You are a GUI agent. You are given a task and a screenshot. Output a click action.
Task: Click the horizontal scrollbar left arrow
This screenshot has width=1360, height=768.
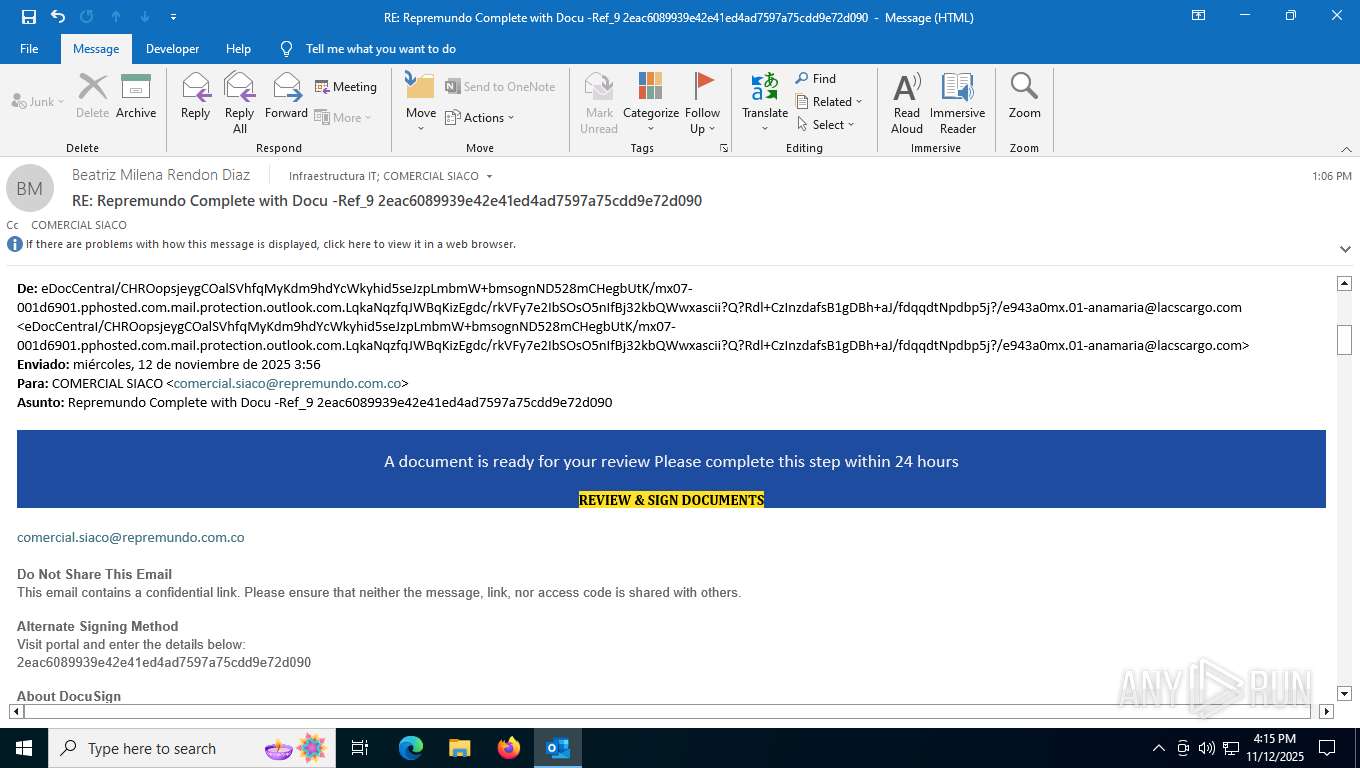(16, 712)
